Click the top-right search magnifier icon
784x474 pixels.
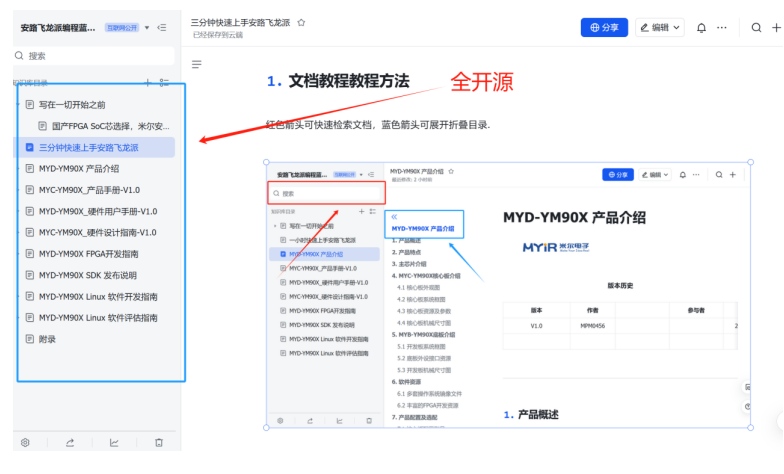[x=757, y=28]
